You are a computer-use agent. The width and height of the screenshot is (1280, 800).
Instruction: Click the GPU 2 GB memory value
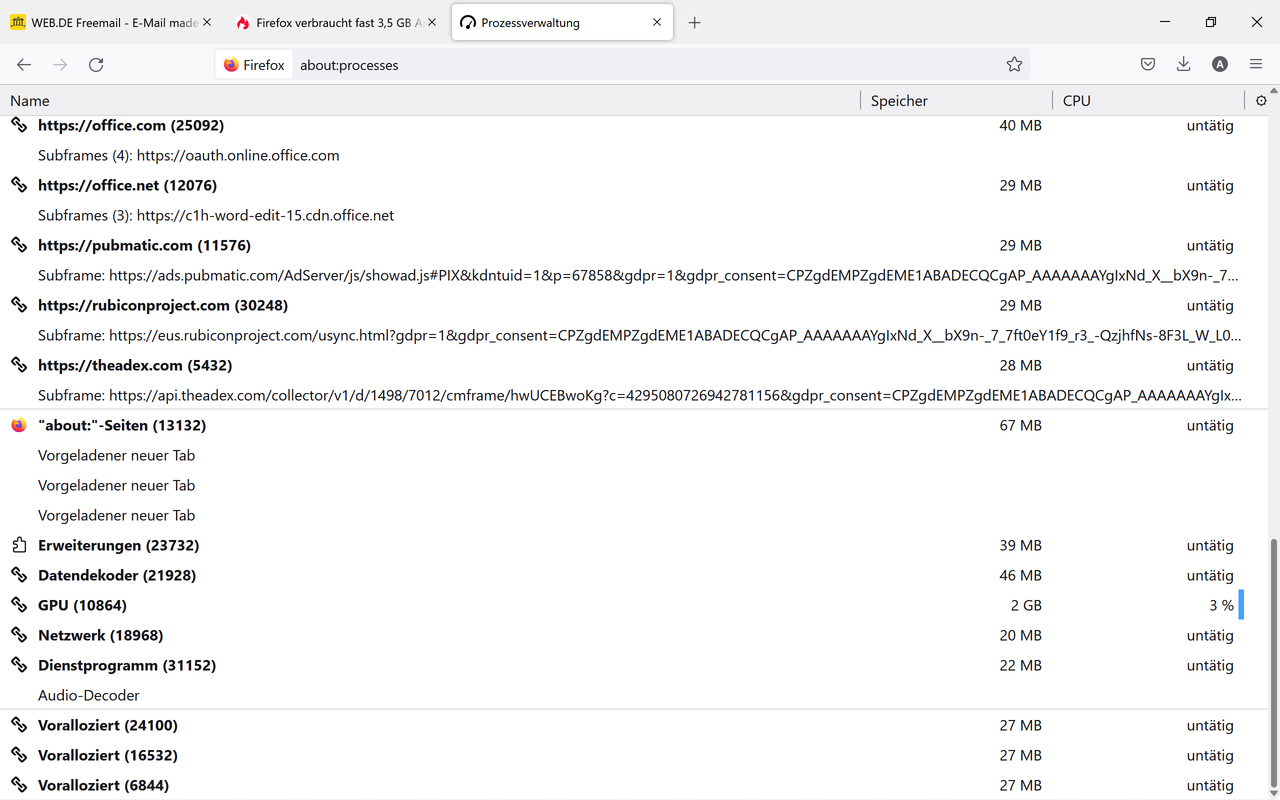point(1026,605)
